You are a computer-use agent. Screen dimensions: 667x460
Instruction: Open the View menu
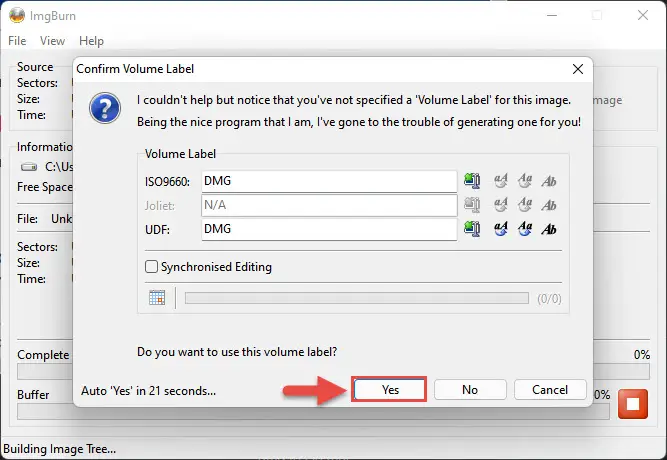click(52, 41)
